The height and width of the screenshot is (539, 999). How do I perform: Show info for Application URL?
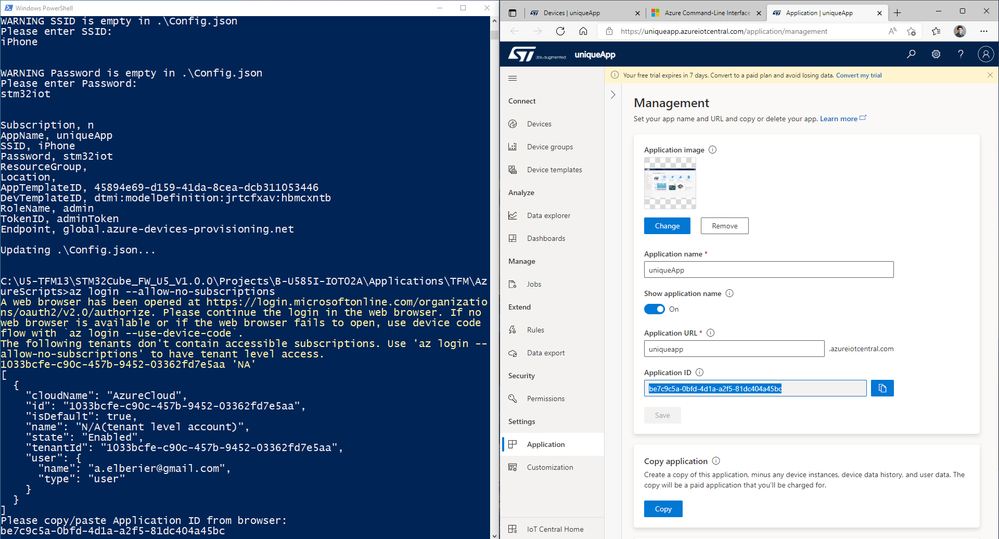710,333
